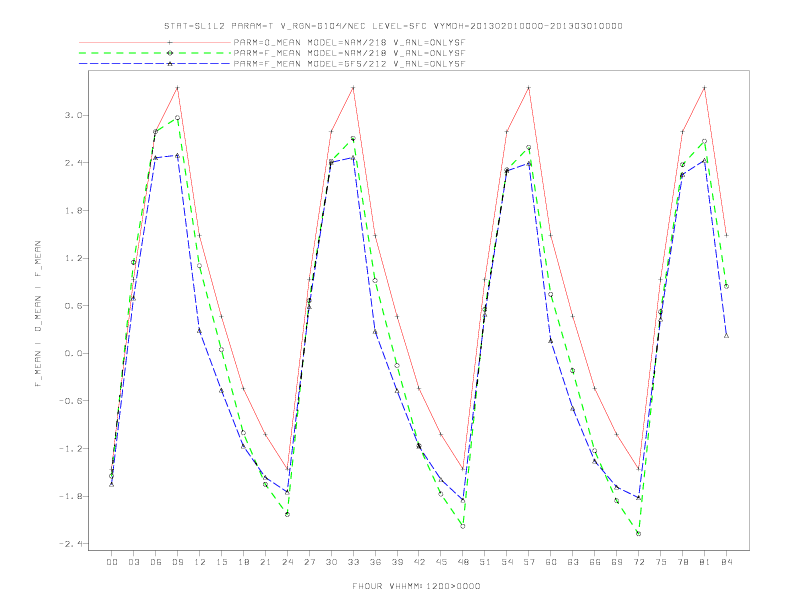Click x-axis forecast hour label 51

(x=485, y=562)
